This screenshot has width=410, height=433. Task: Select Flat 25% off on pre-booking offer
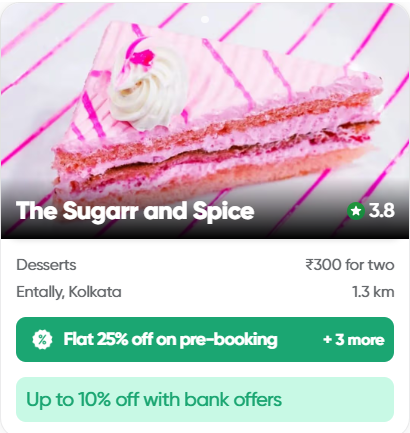click(170, 340)
